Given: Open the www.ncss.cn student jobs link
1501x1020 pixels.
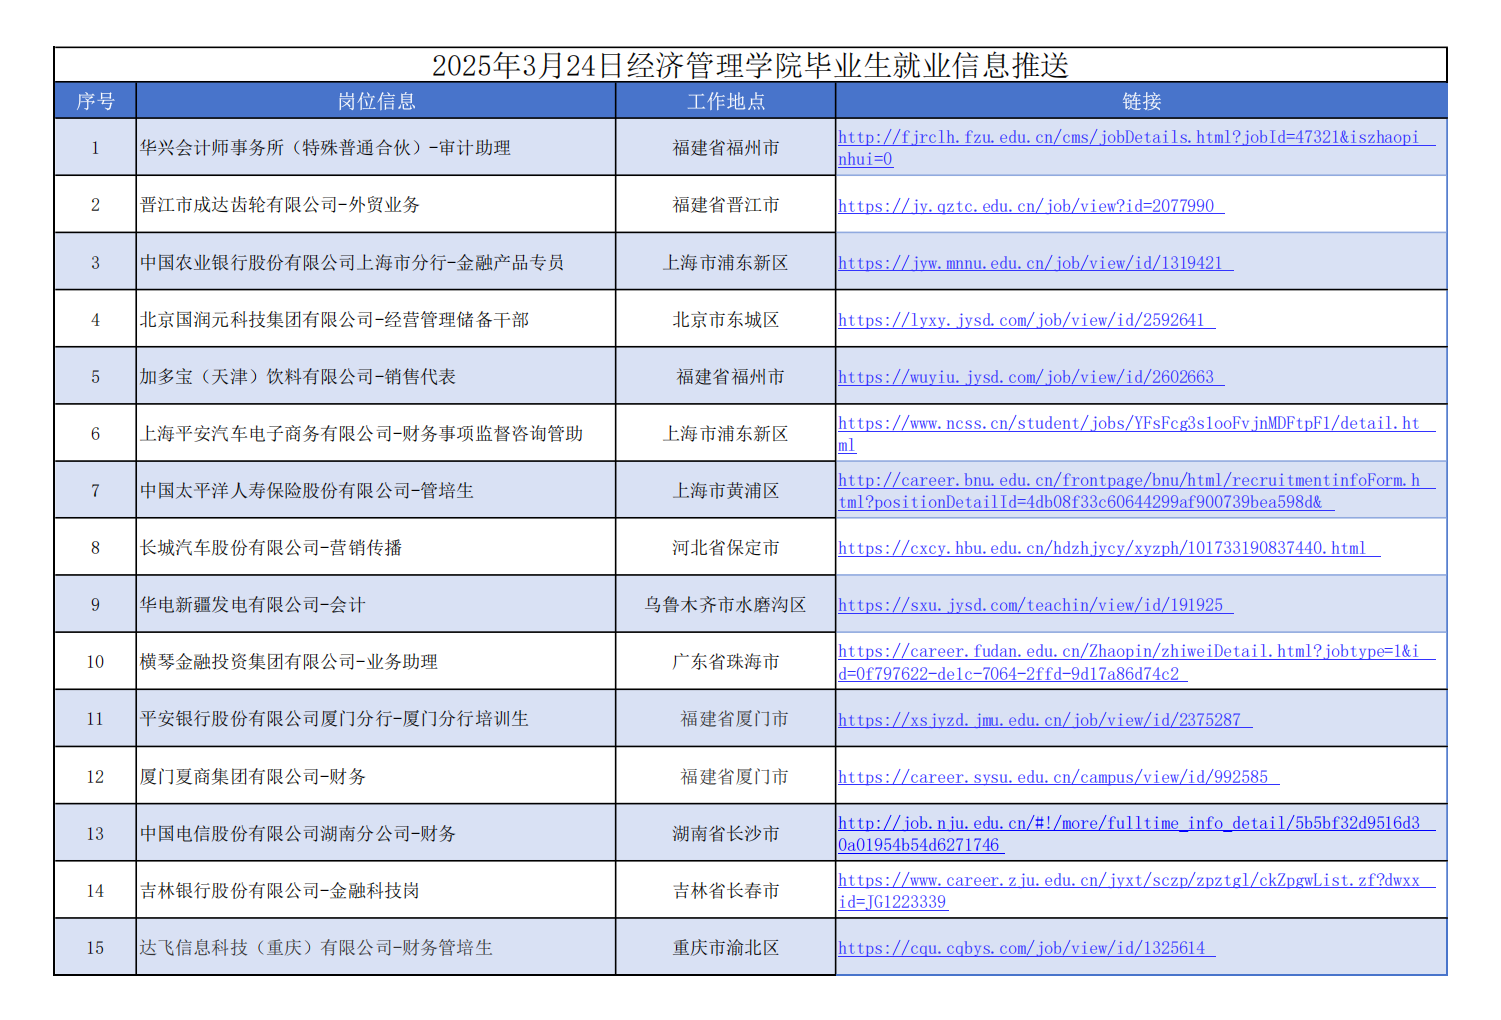Looking at the screenshot, I should 1127,424.
